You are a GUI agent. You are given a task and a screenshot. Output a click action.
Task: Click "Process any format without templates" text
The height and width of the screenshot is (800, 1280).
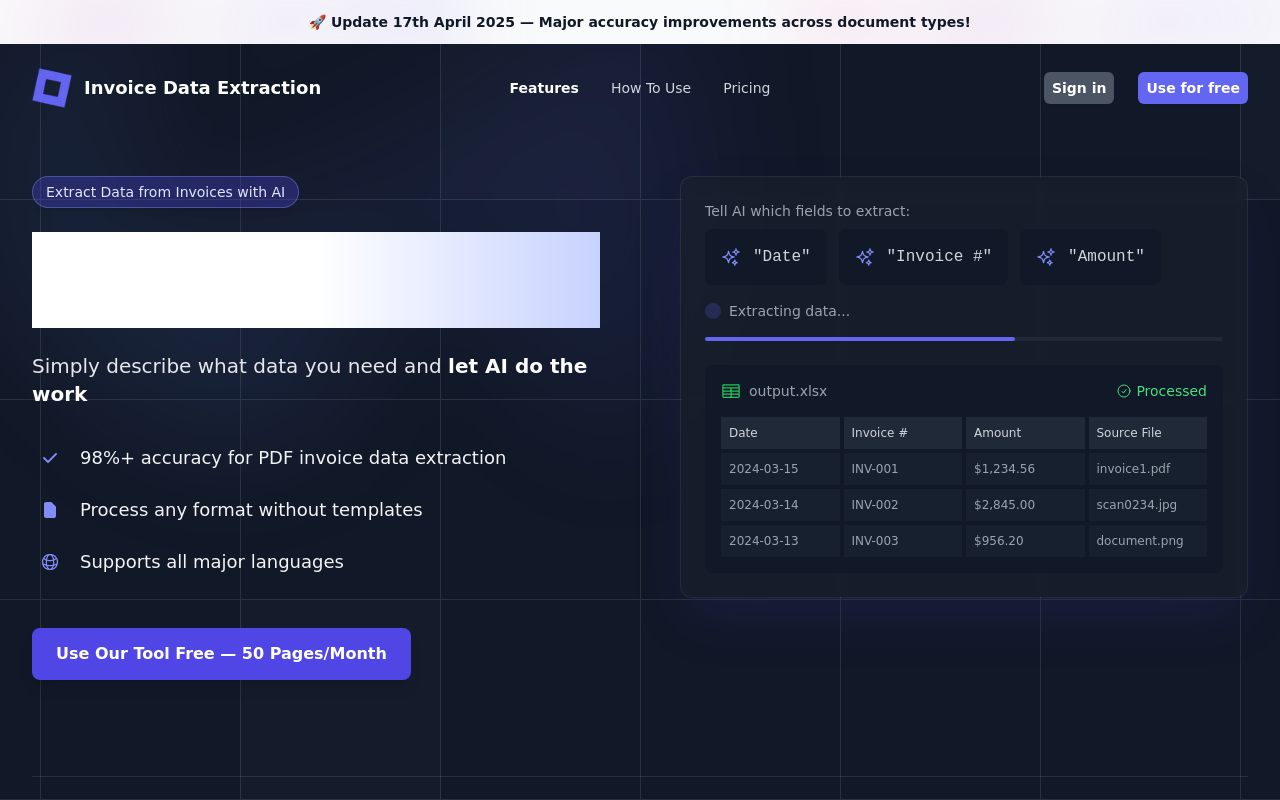pyautogui.click(x=251, y=510)
